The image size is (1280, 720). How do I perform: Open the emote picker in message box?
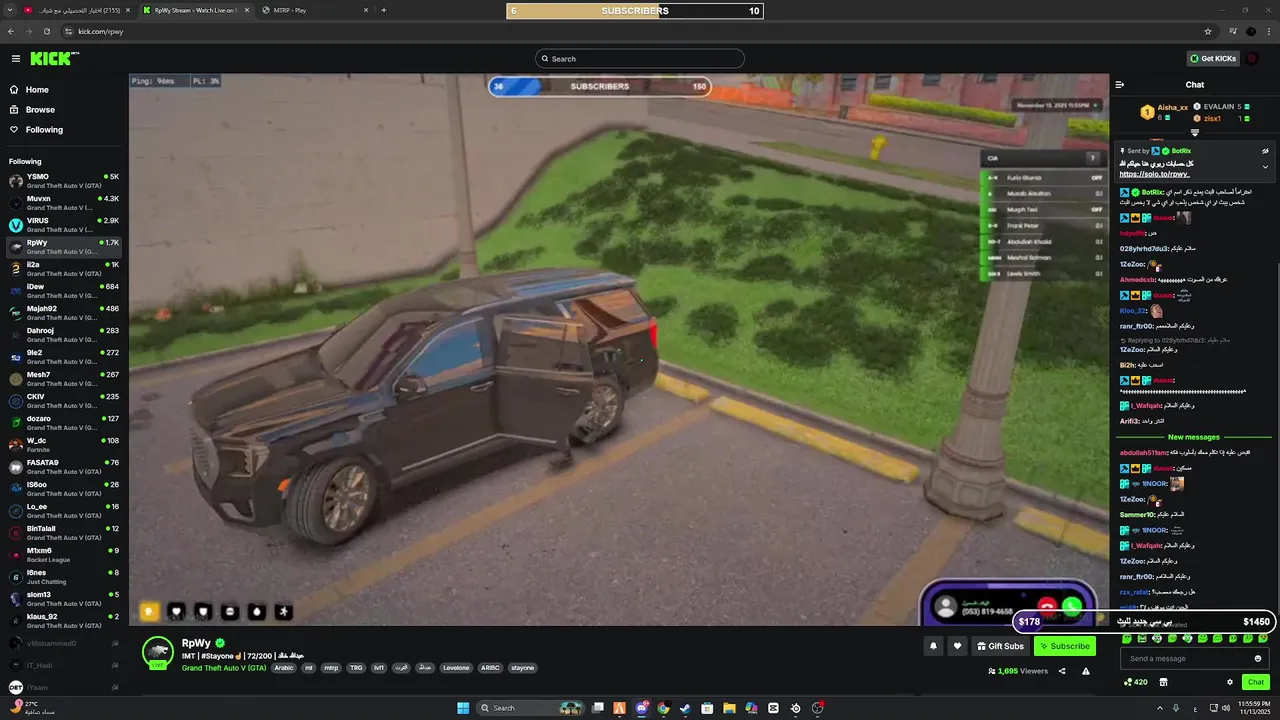tap(1258, 658)
